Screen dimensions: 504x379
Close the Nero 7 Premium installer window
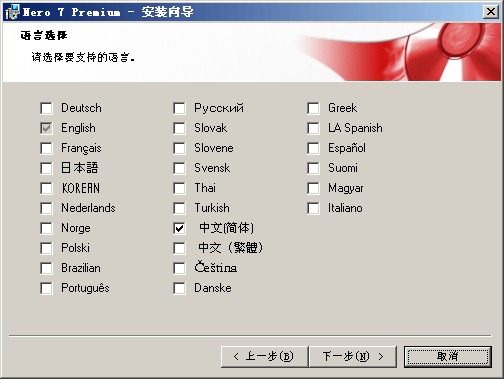point(490,12)
